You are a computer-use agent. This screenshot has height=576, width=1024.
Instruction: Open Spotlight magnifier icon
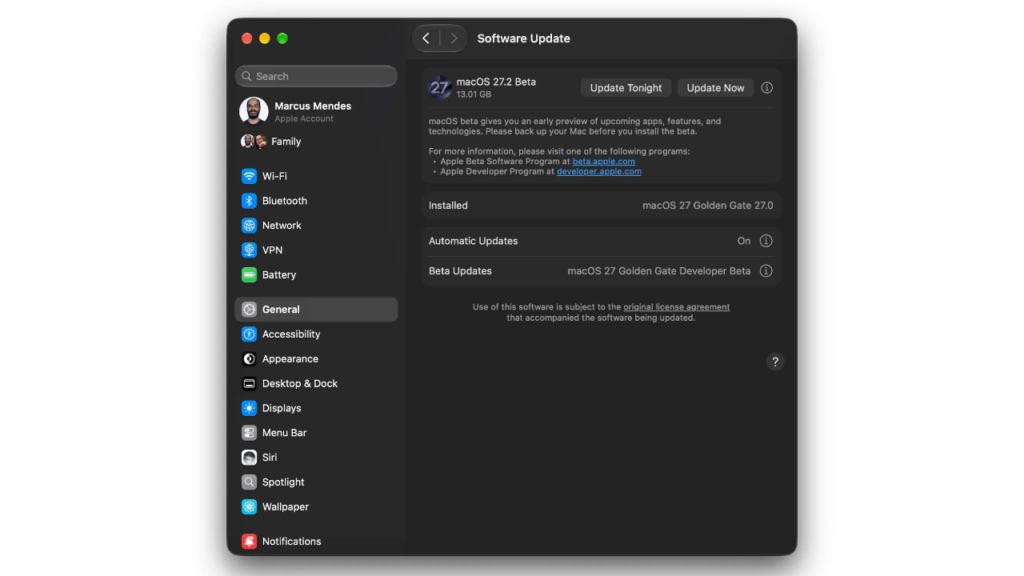[x=249, y=482]
